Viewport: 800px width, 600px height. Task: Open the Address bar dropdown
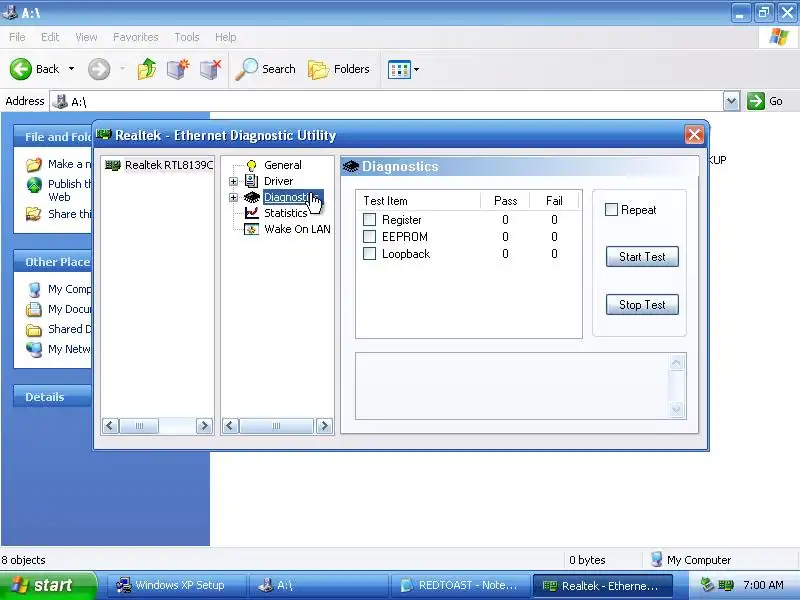(x=731, y=102)
